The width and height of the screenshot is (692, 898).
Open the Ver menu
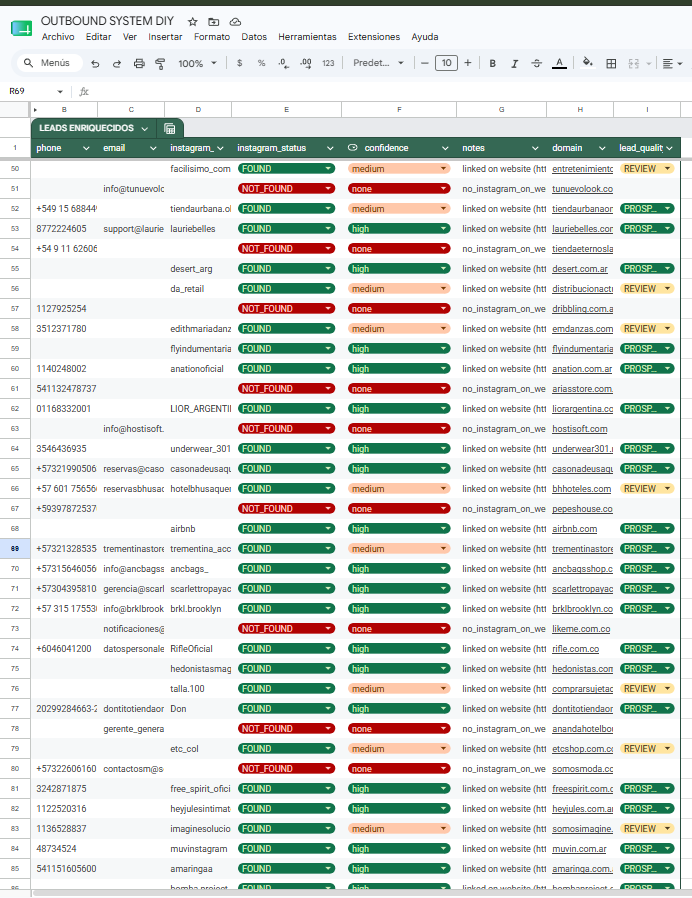click(x=130, y=37)
